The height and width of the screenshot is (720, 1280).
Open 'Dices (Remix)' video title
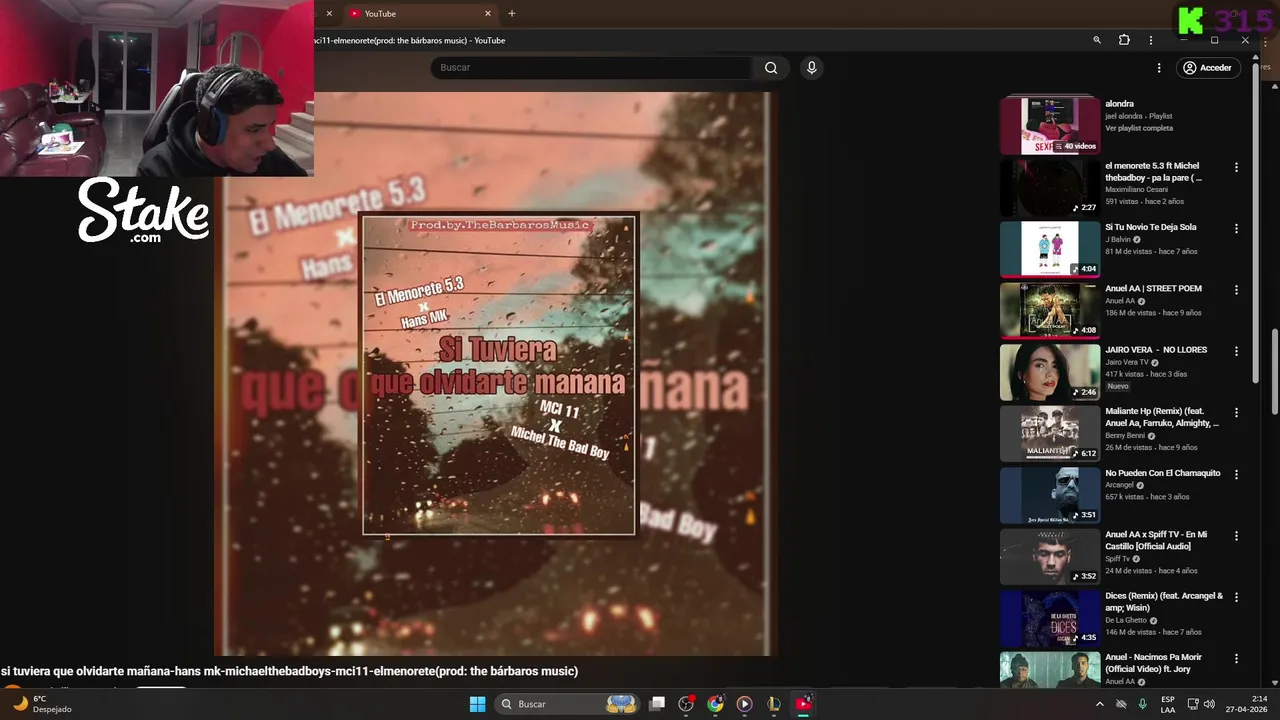click(1164, 601)
